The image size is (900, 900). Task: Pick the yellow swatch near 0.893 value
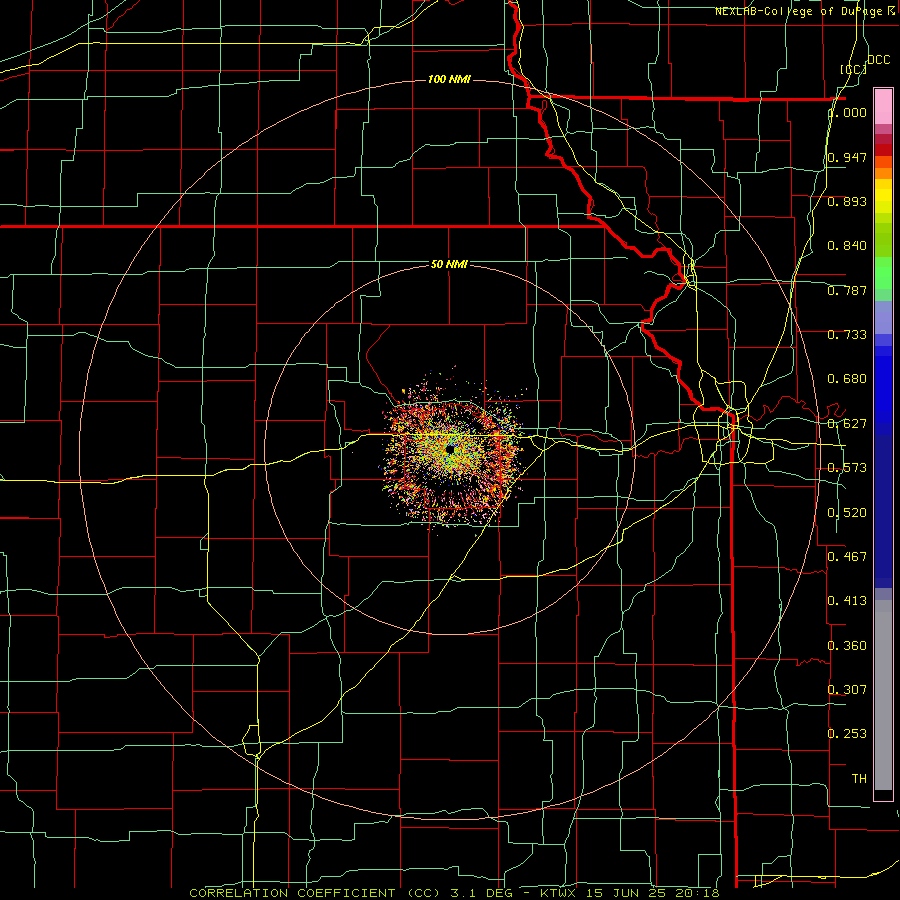[x=883, y=201]
